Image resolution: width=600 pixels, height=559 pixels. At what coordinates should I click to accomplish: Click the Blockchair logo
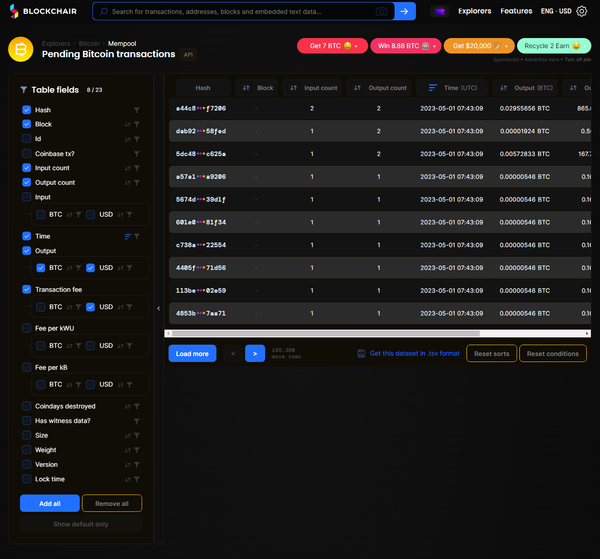(x=43, y=11)
